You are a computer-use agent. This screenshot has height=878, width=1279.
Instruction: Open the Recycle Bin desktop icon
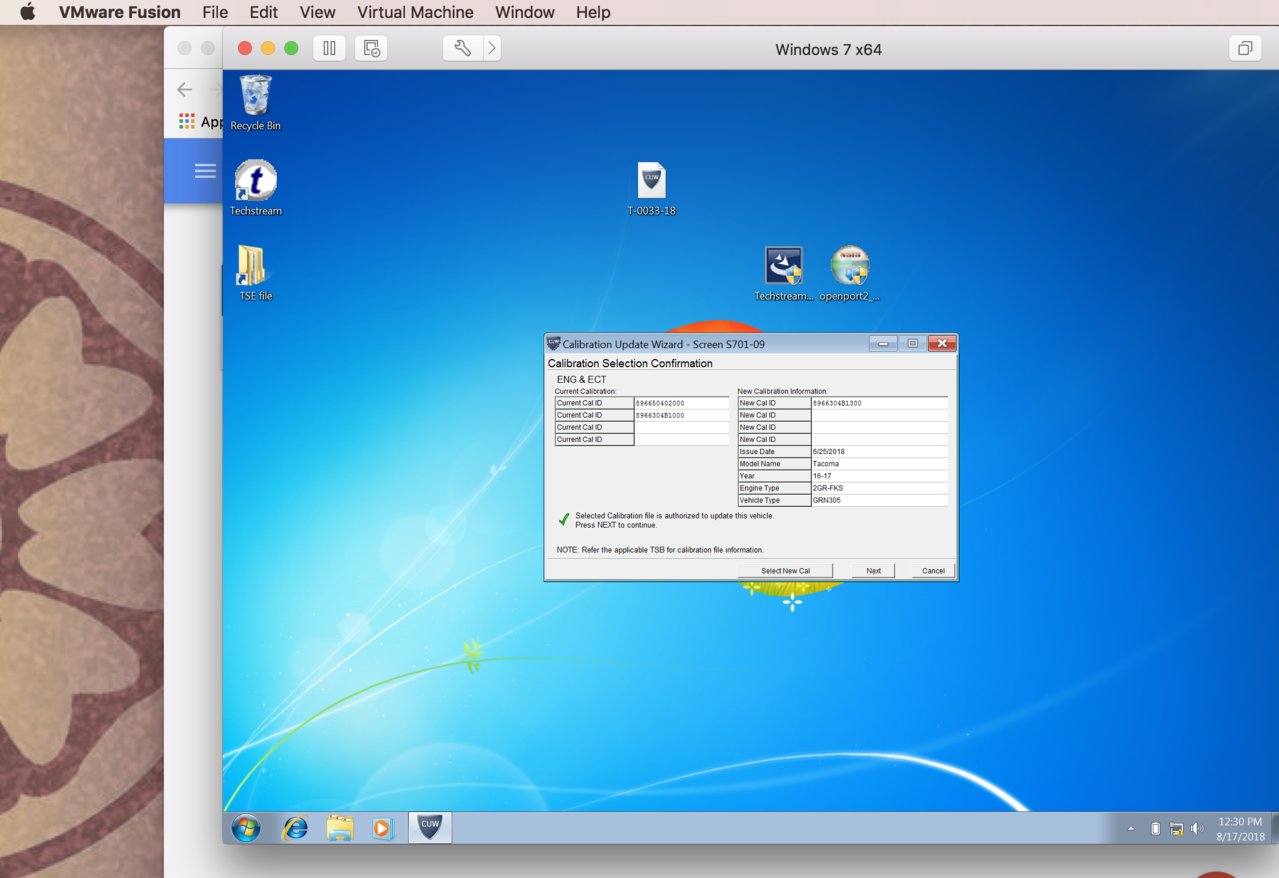[255, 102]
